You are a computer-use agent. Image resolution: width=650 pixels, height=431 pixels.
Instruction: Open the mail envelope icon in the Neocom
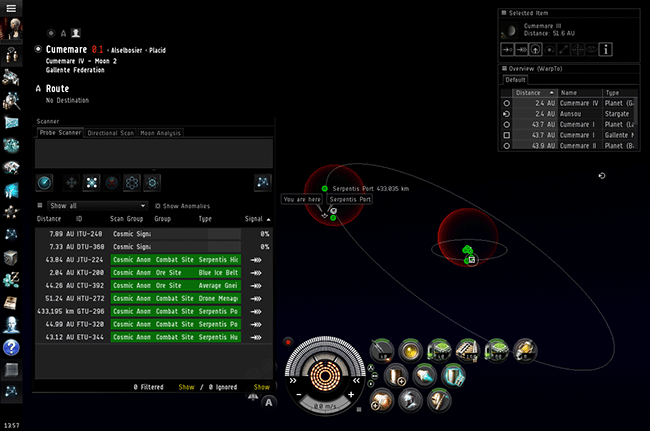[11, 123]
